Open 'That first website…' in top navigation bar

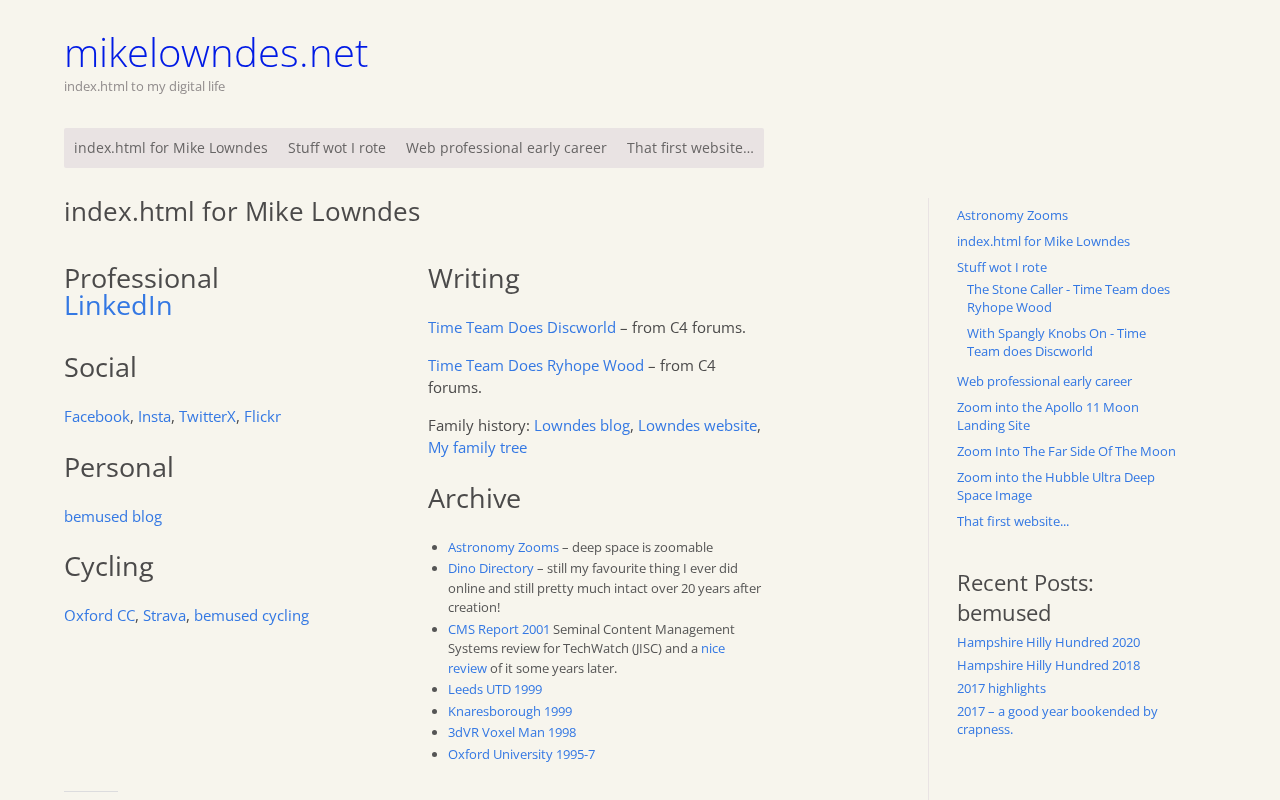coord(690,148)
